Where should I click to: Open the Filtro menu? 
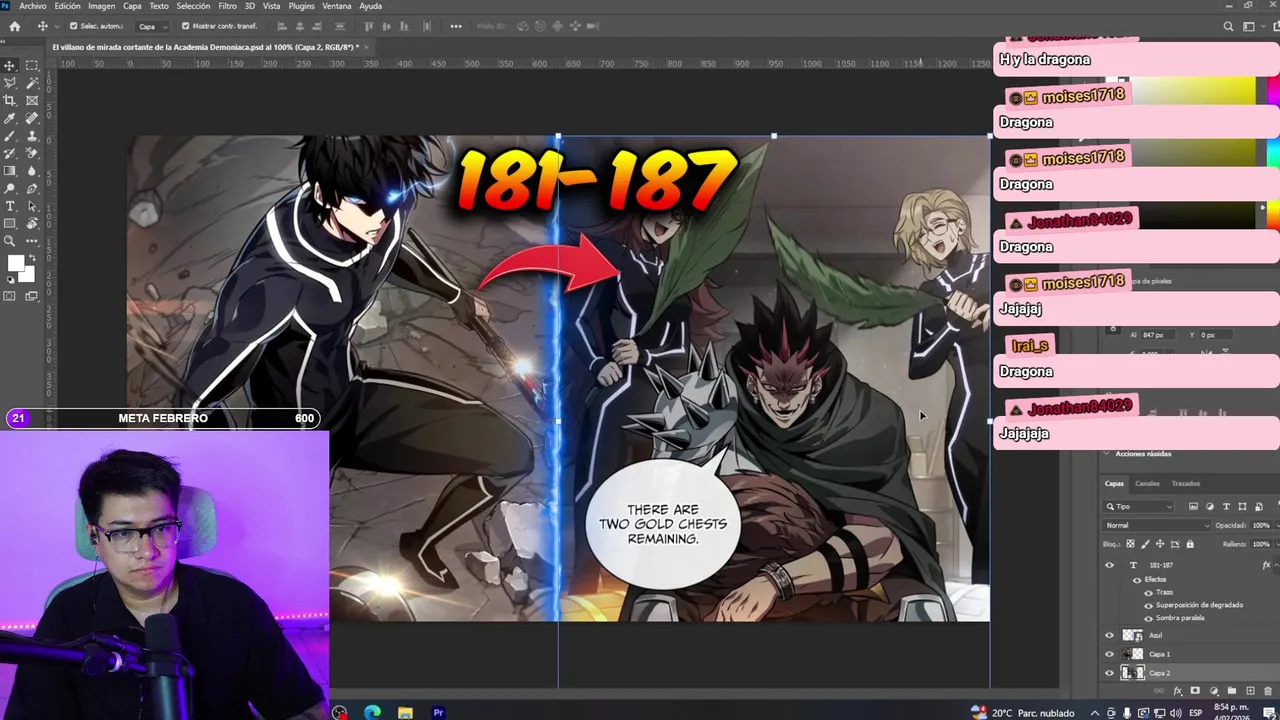[x=227, y=6]
